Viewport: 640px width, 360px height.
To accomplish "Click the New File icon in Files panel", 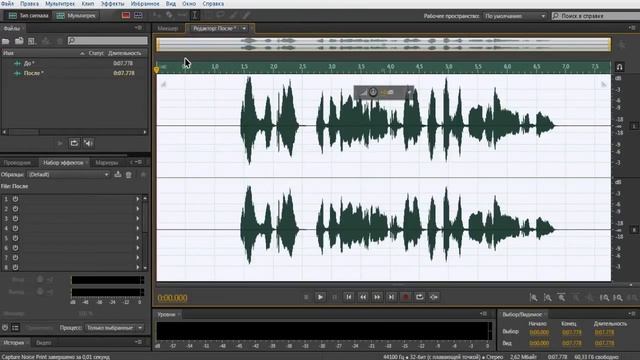I will (x=32, y=41).
